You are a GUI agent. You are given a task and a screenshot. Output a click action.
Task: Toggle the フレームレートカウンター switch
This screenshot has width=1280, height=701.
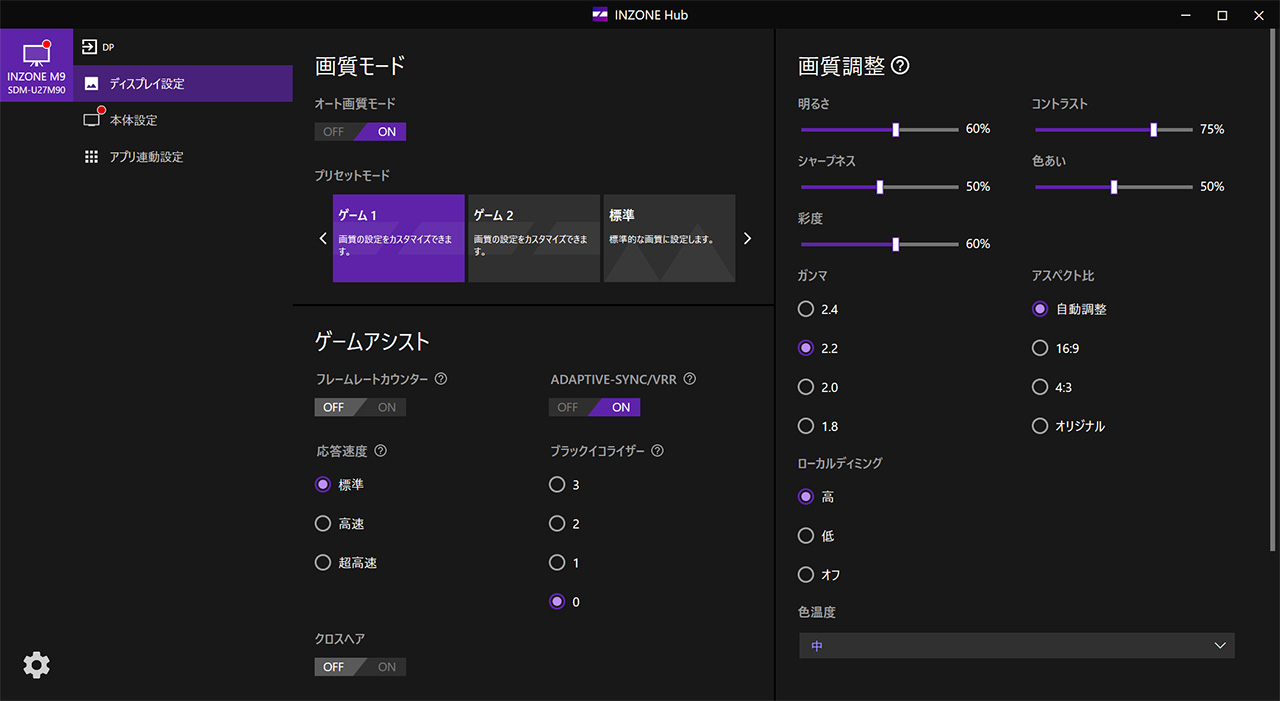click(360, 407)
